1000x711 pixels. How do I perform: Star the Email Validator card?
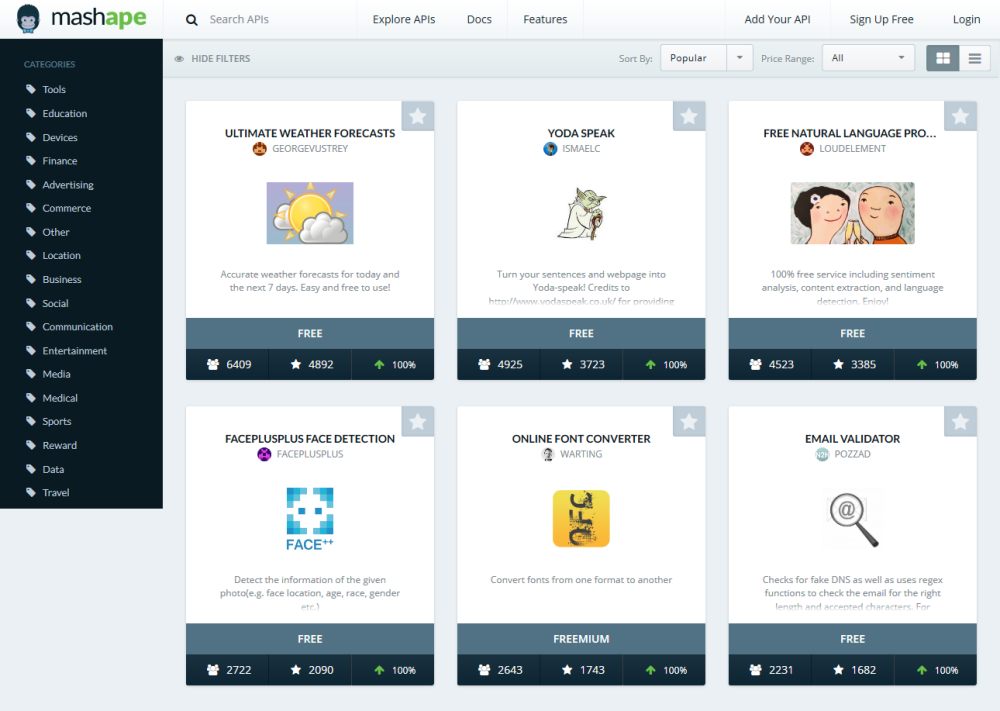click(960, 421)
